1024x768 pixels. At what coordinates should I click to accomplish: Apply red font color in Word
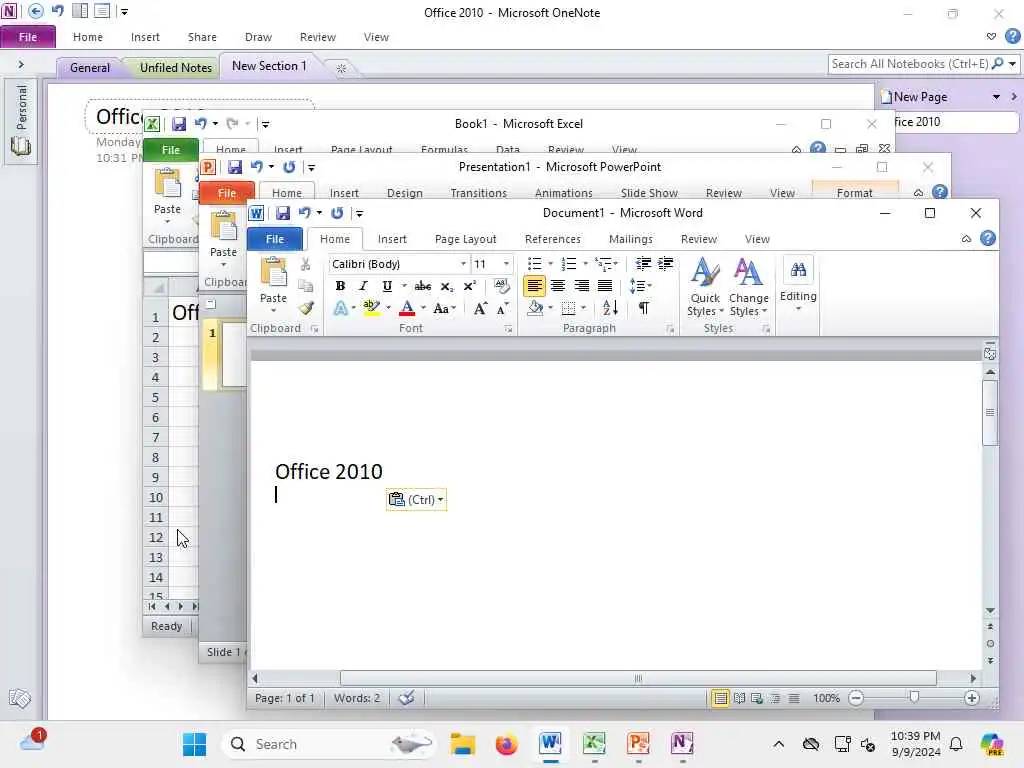tap(408, 308)
